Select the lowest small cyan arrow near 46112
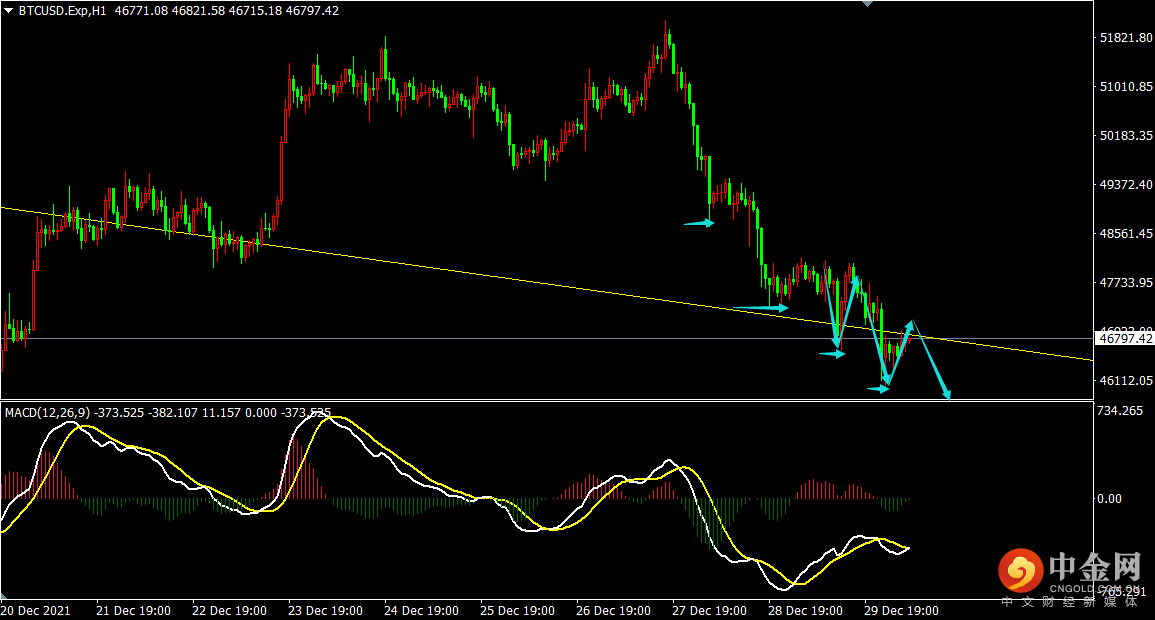This screenshot has height=620, width=1155. click(x=878, y=389)
